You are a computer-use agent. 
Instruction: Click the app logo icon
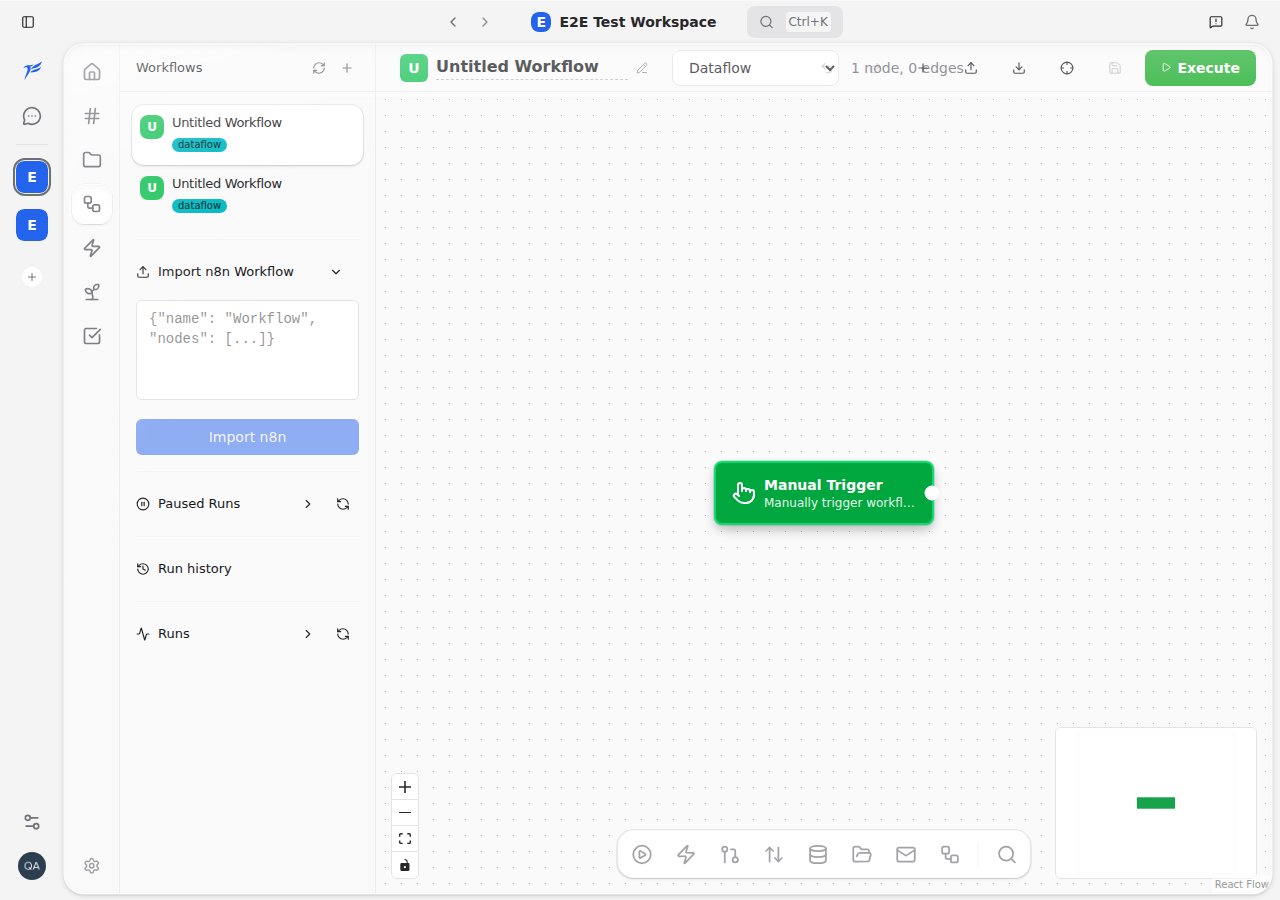[x=32, y=69]
